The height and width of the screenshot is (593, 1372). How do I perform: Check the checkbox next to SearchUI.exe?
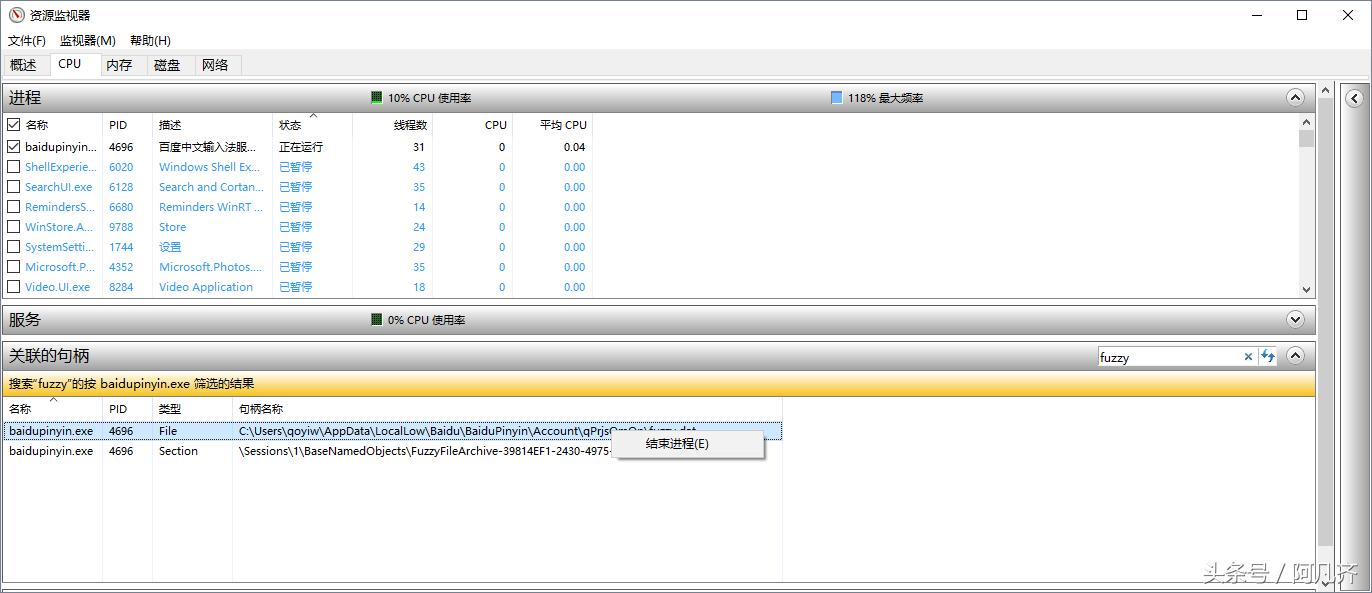tap(14, 187)
